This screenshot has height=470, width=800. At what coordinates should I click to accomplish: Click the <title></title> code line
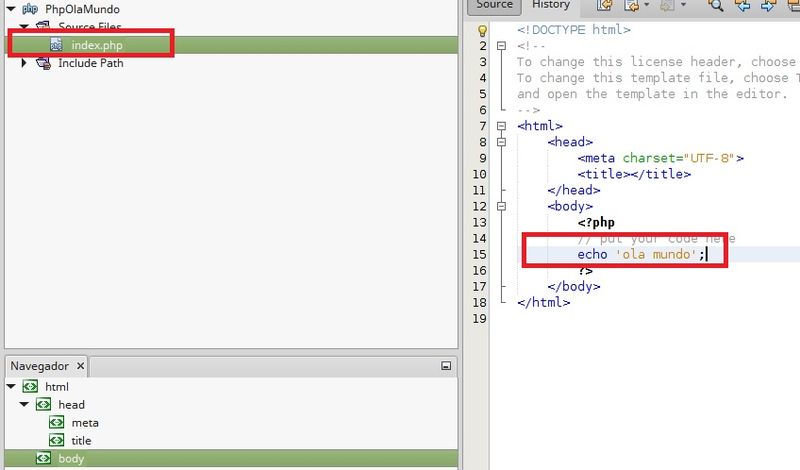pos(634,174)
